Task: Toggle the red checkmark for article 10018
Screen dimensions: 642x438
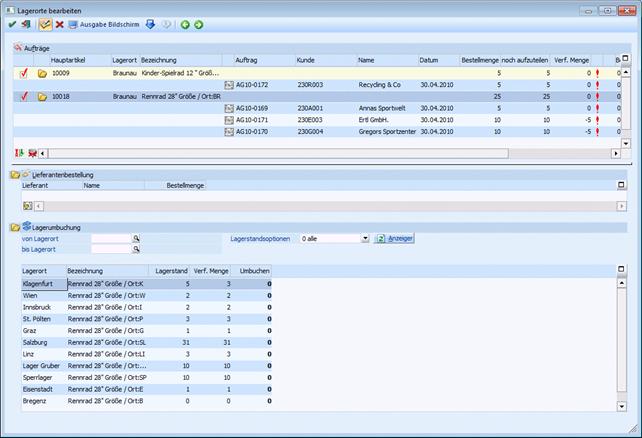Action: (24, 97)
